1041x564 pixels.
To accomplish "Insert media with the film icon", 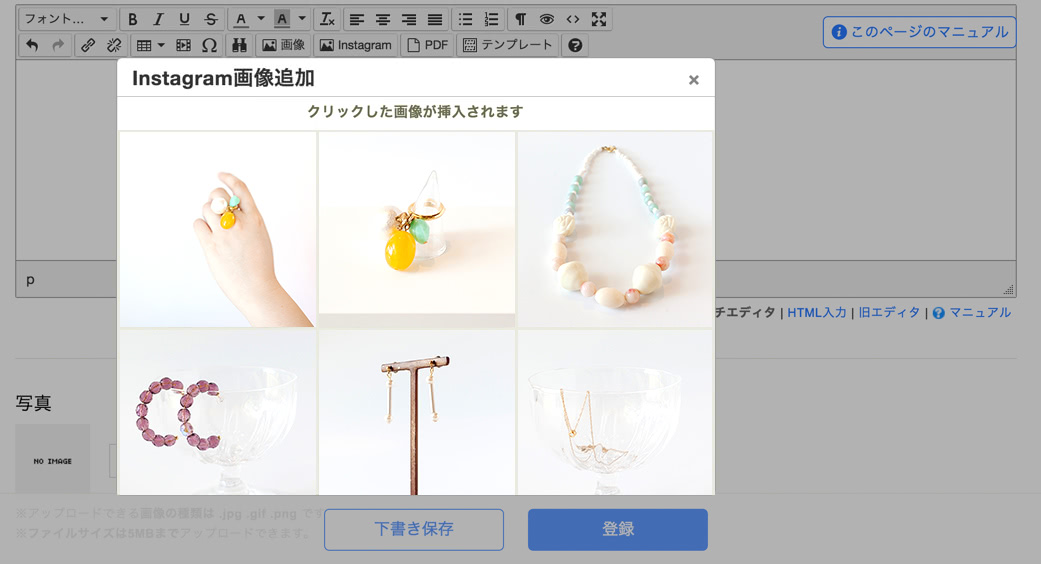I will 184,45.
